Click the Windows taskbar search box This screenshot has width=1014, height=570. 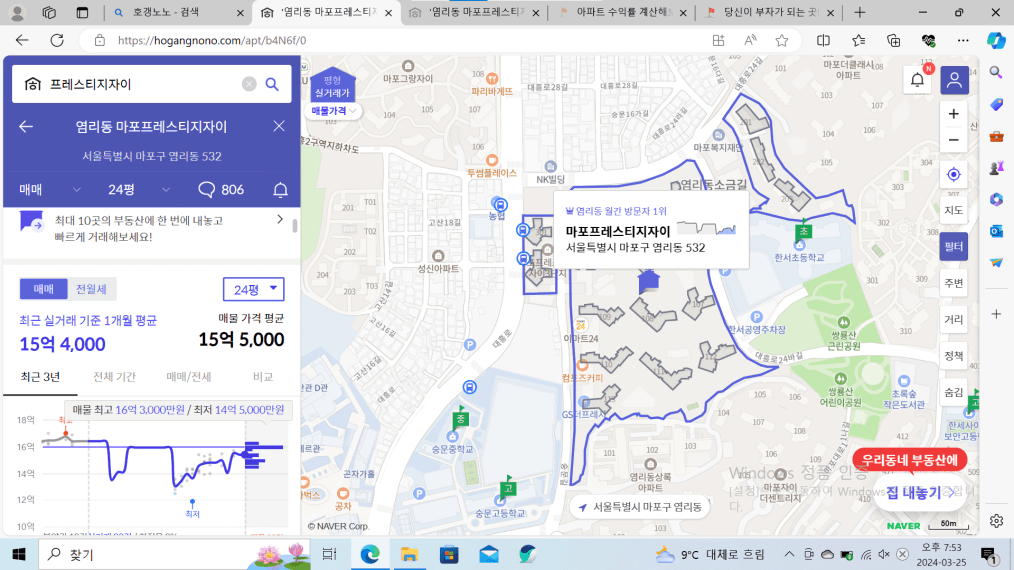175,554
